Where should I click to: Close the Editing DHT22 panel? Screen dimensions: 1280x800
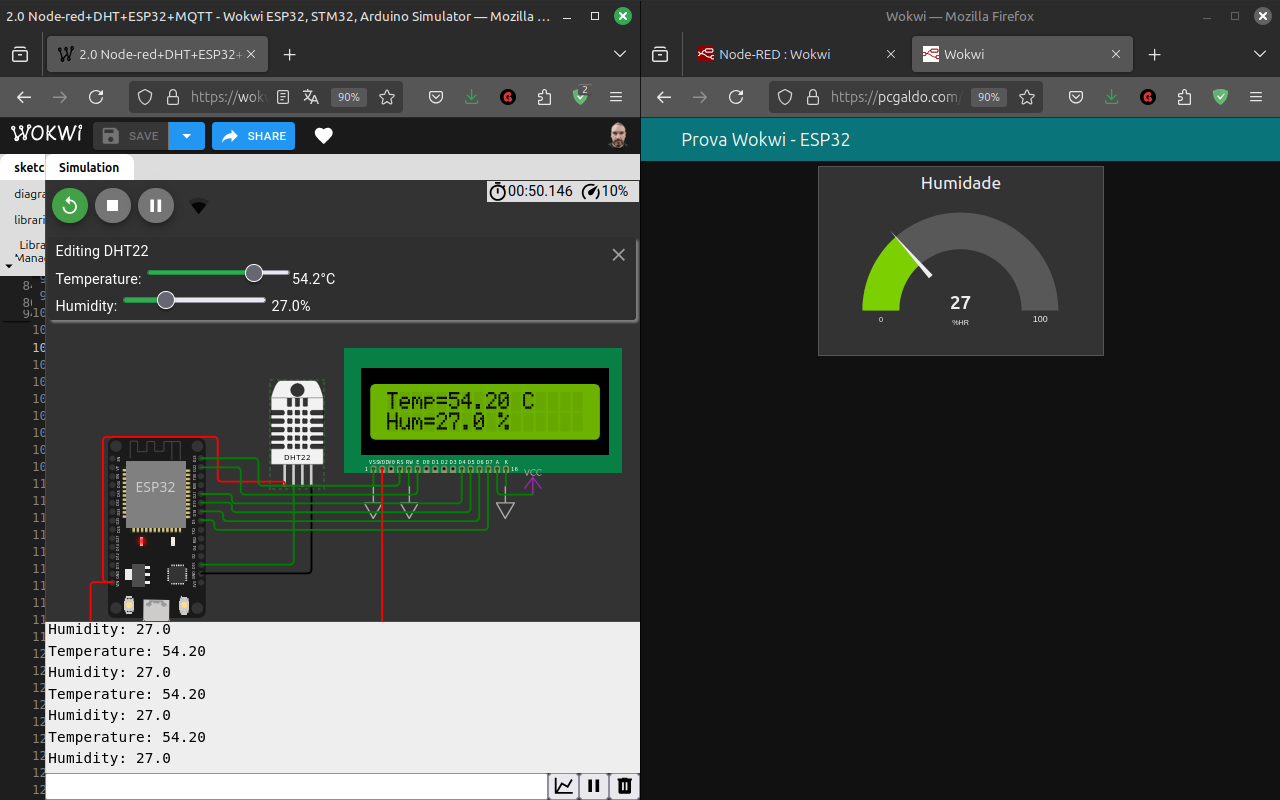pos(618,255)
